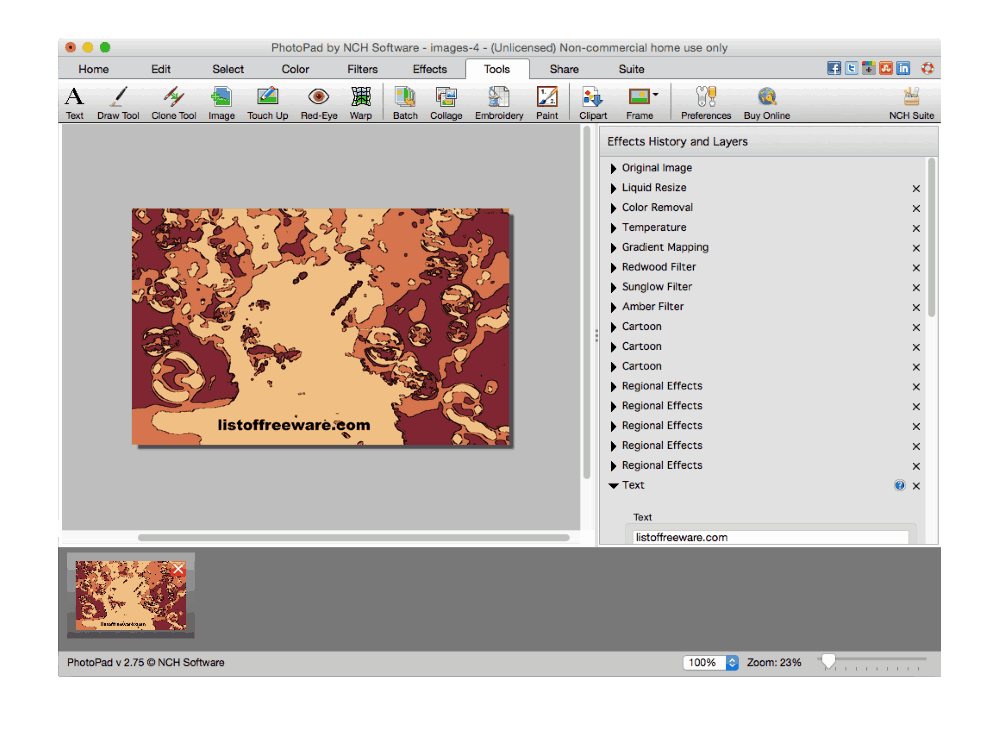1000x756 pixels.
Task: Remove the Gradient Mapping effect
Action: click(x=916, y=248)
